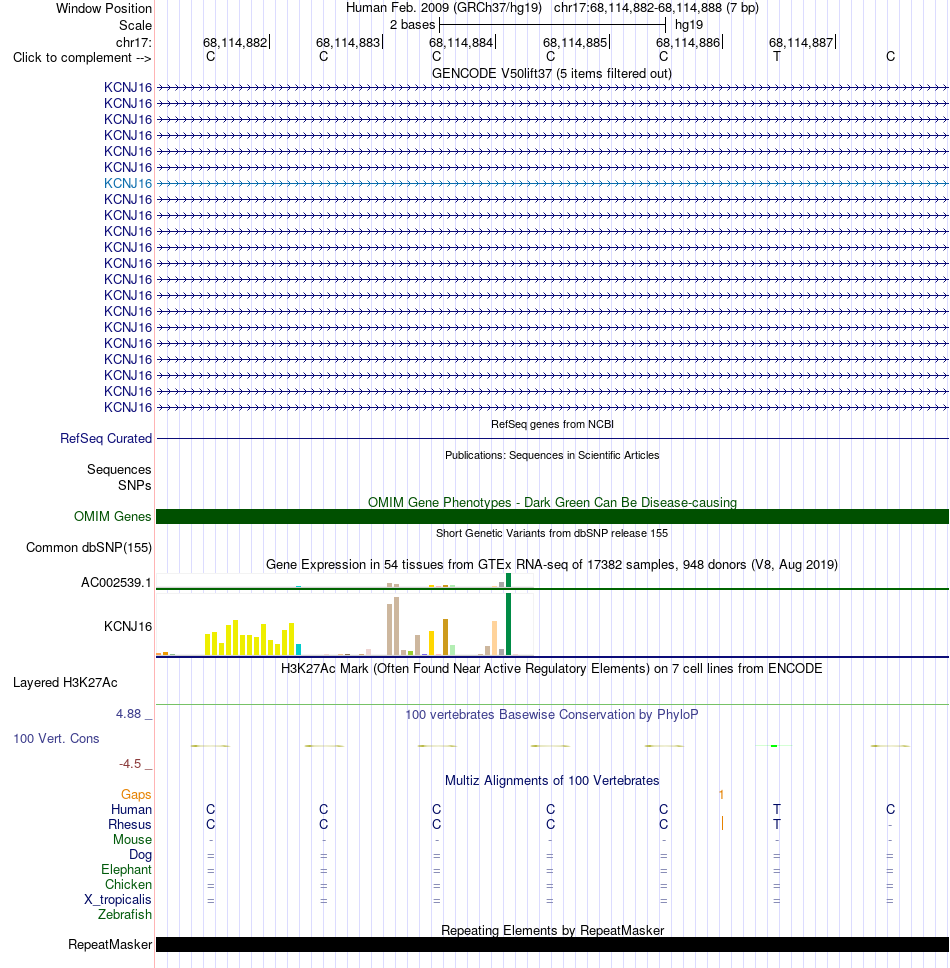Select the Elephant alignment row label
Viewport: 950px width, 968px height.
pyautogui.click(x=127, y=869)
